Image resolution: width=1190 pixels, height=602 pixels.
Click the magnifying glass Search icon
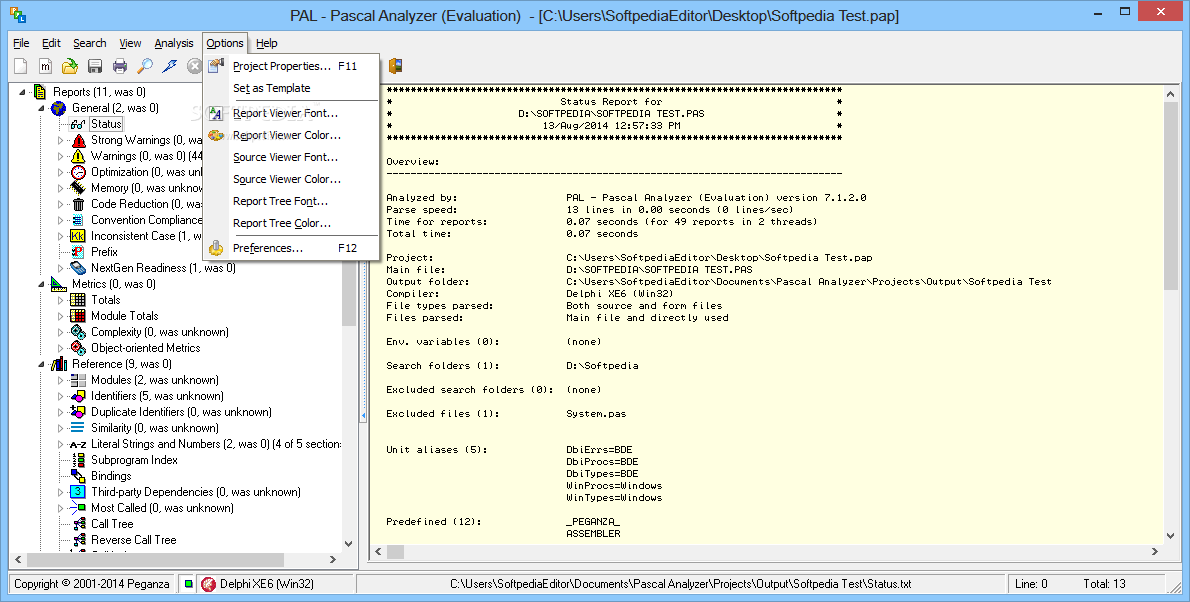point(144,66)
